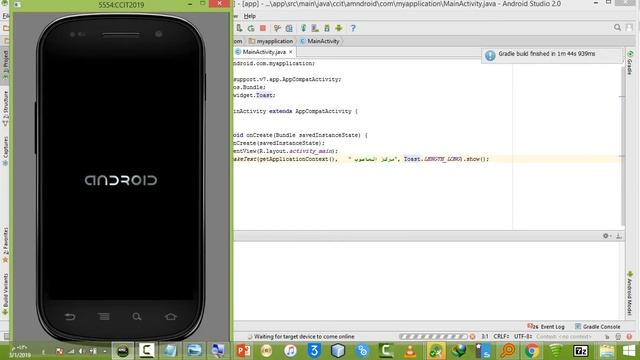
Task: Click the Android Studio taskbar icon
Action: pos(436,351)
